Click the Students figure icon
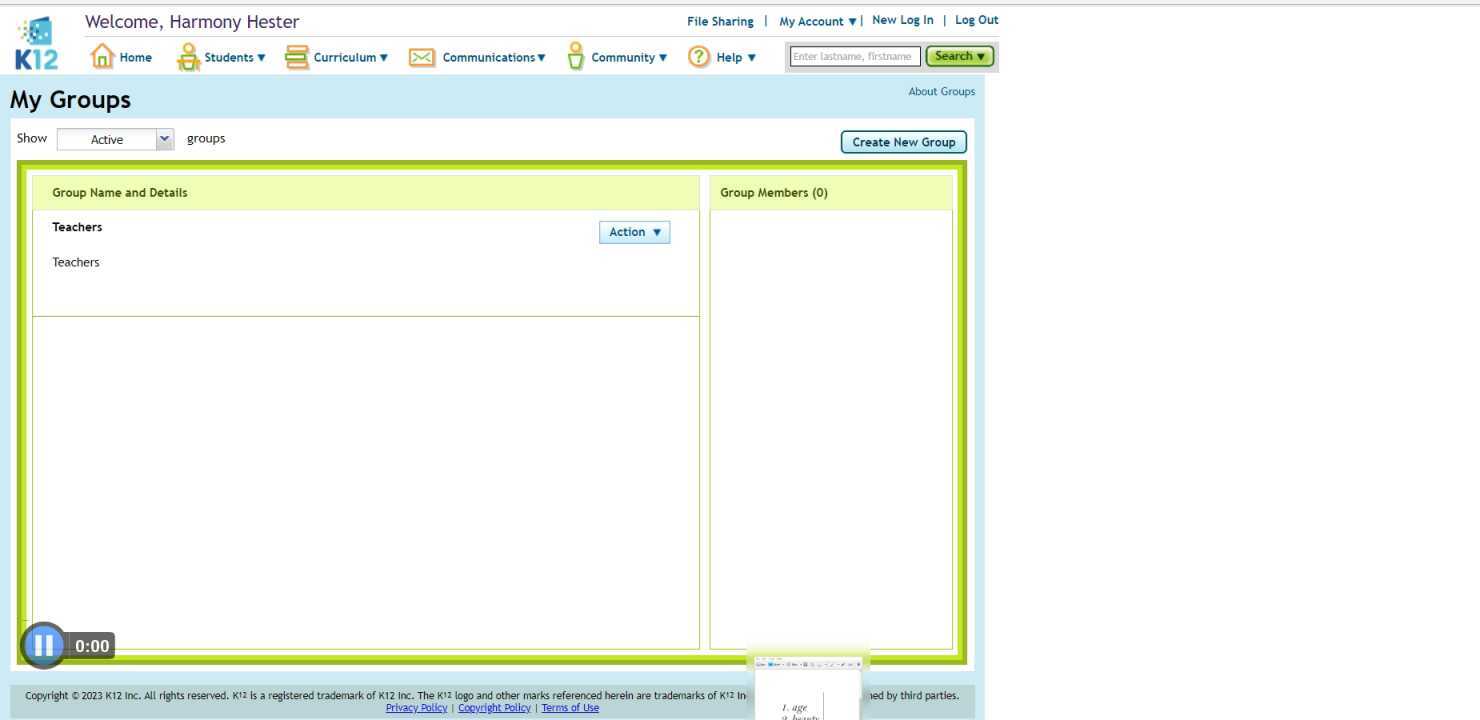Screen dimensions: 1480x720 [189, 55]
